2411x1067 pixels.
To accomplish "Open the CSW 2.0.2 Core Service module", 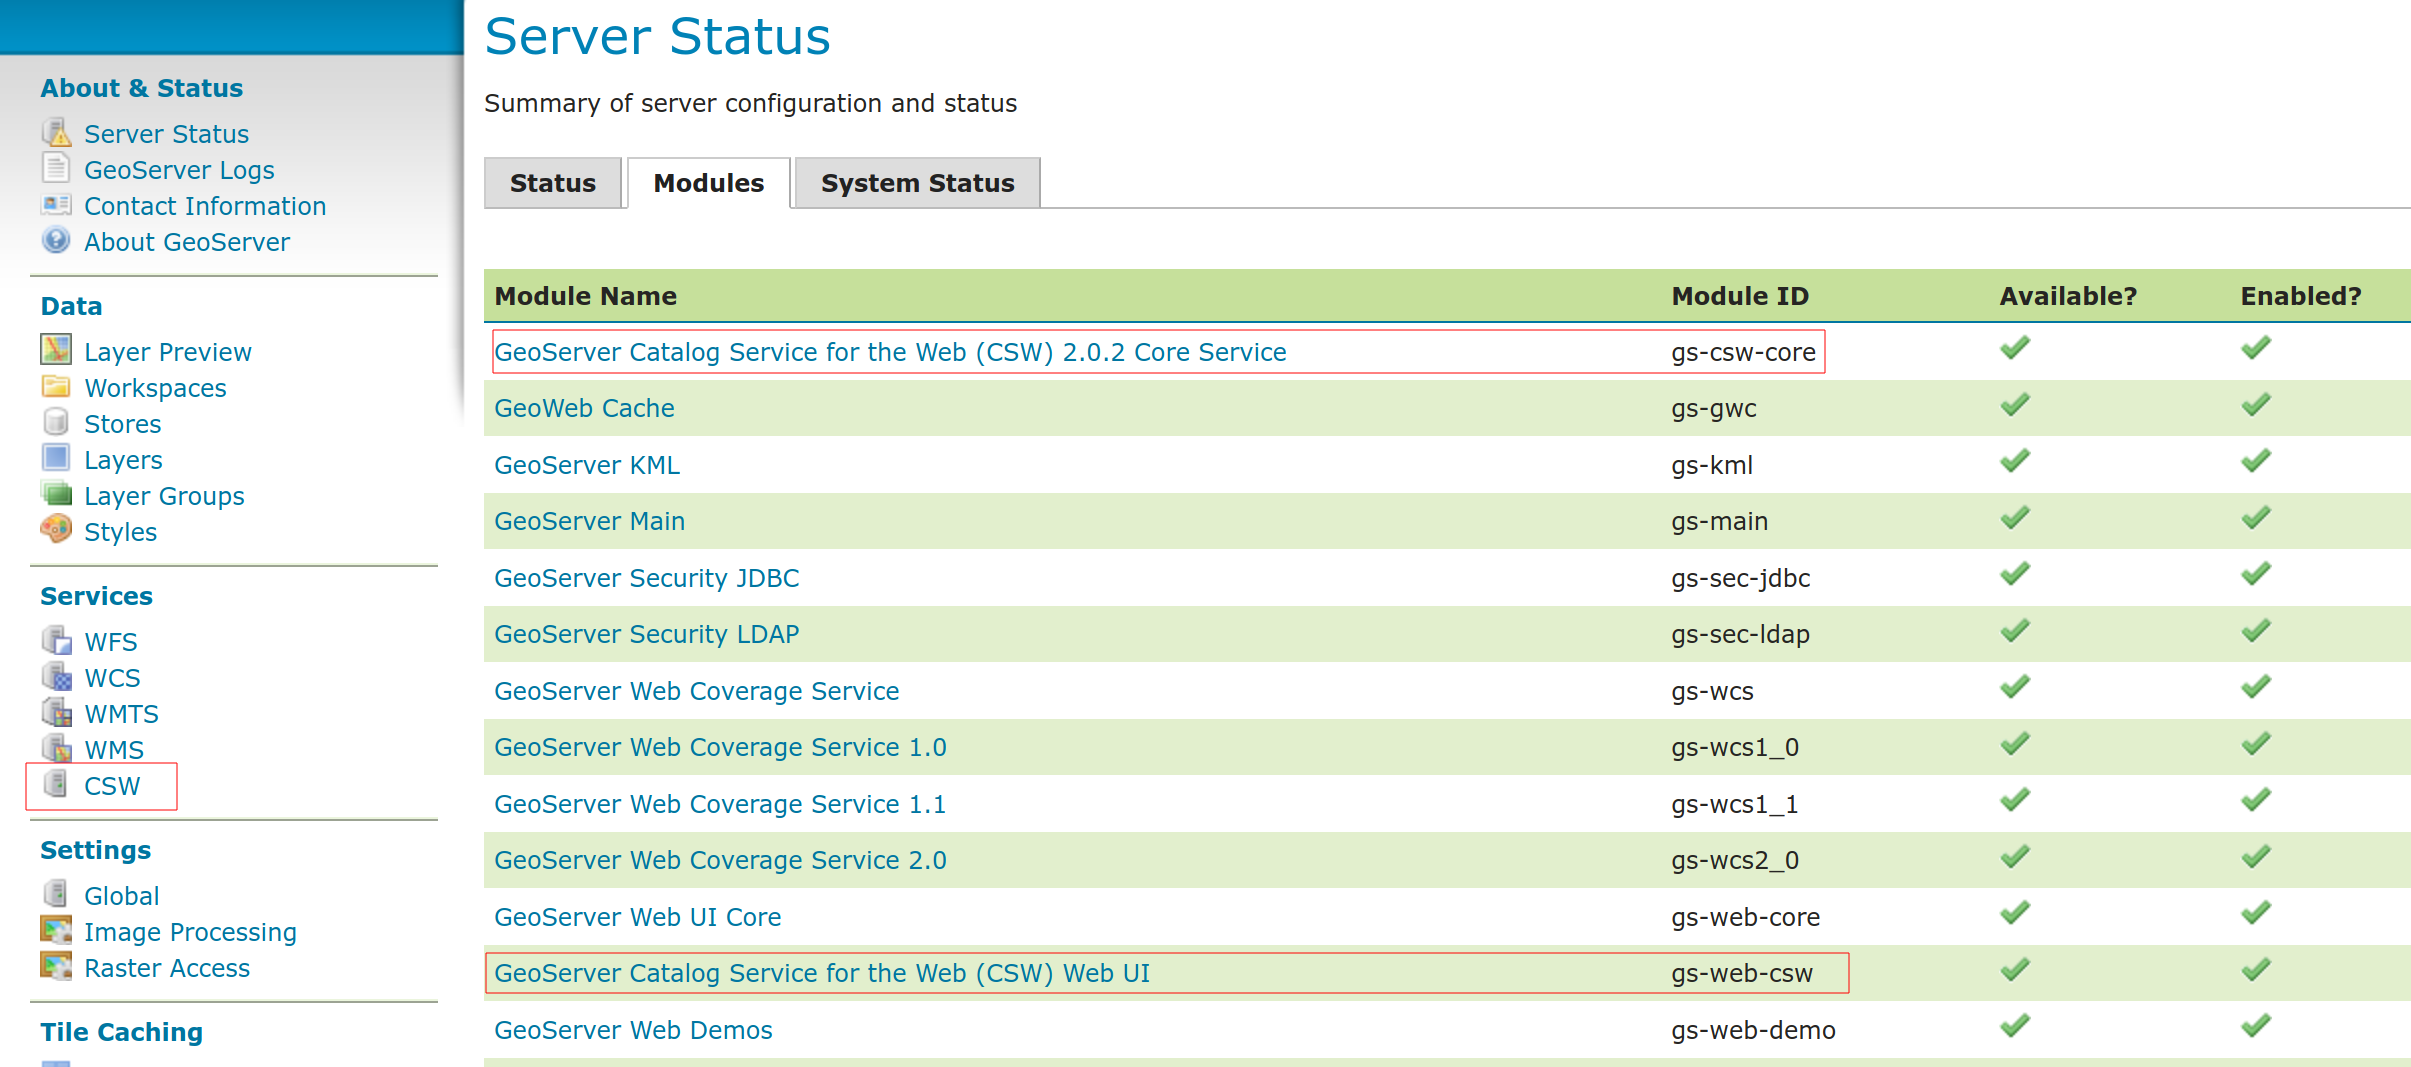I will click(889, 352).
